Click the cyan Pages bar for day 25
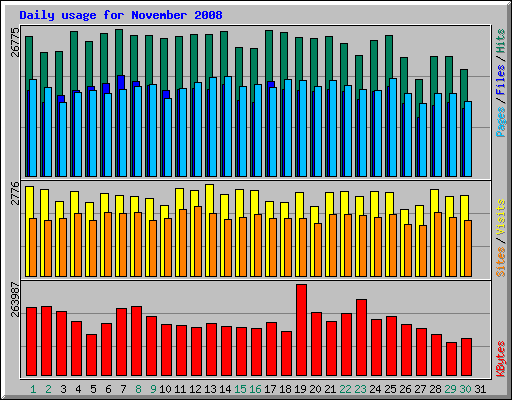 pos(393,127)
